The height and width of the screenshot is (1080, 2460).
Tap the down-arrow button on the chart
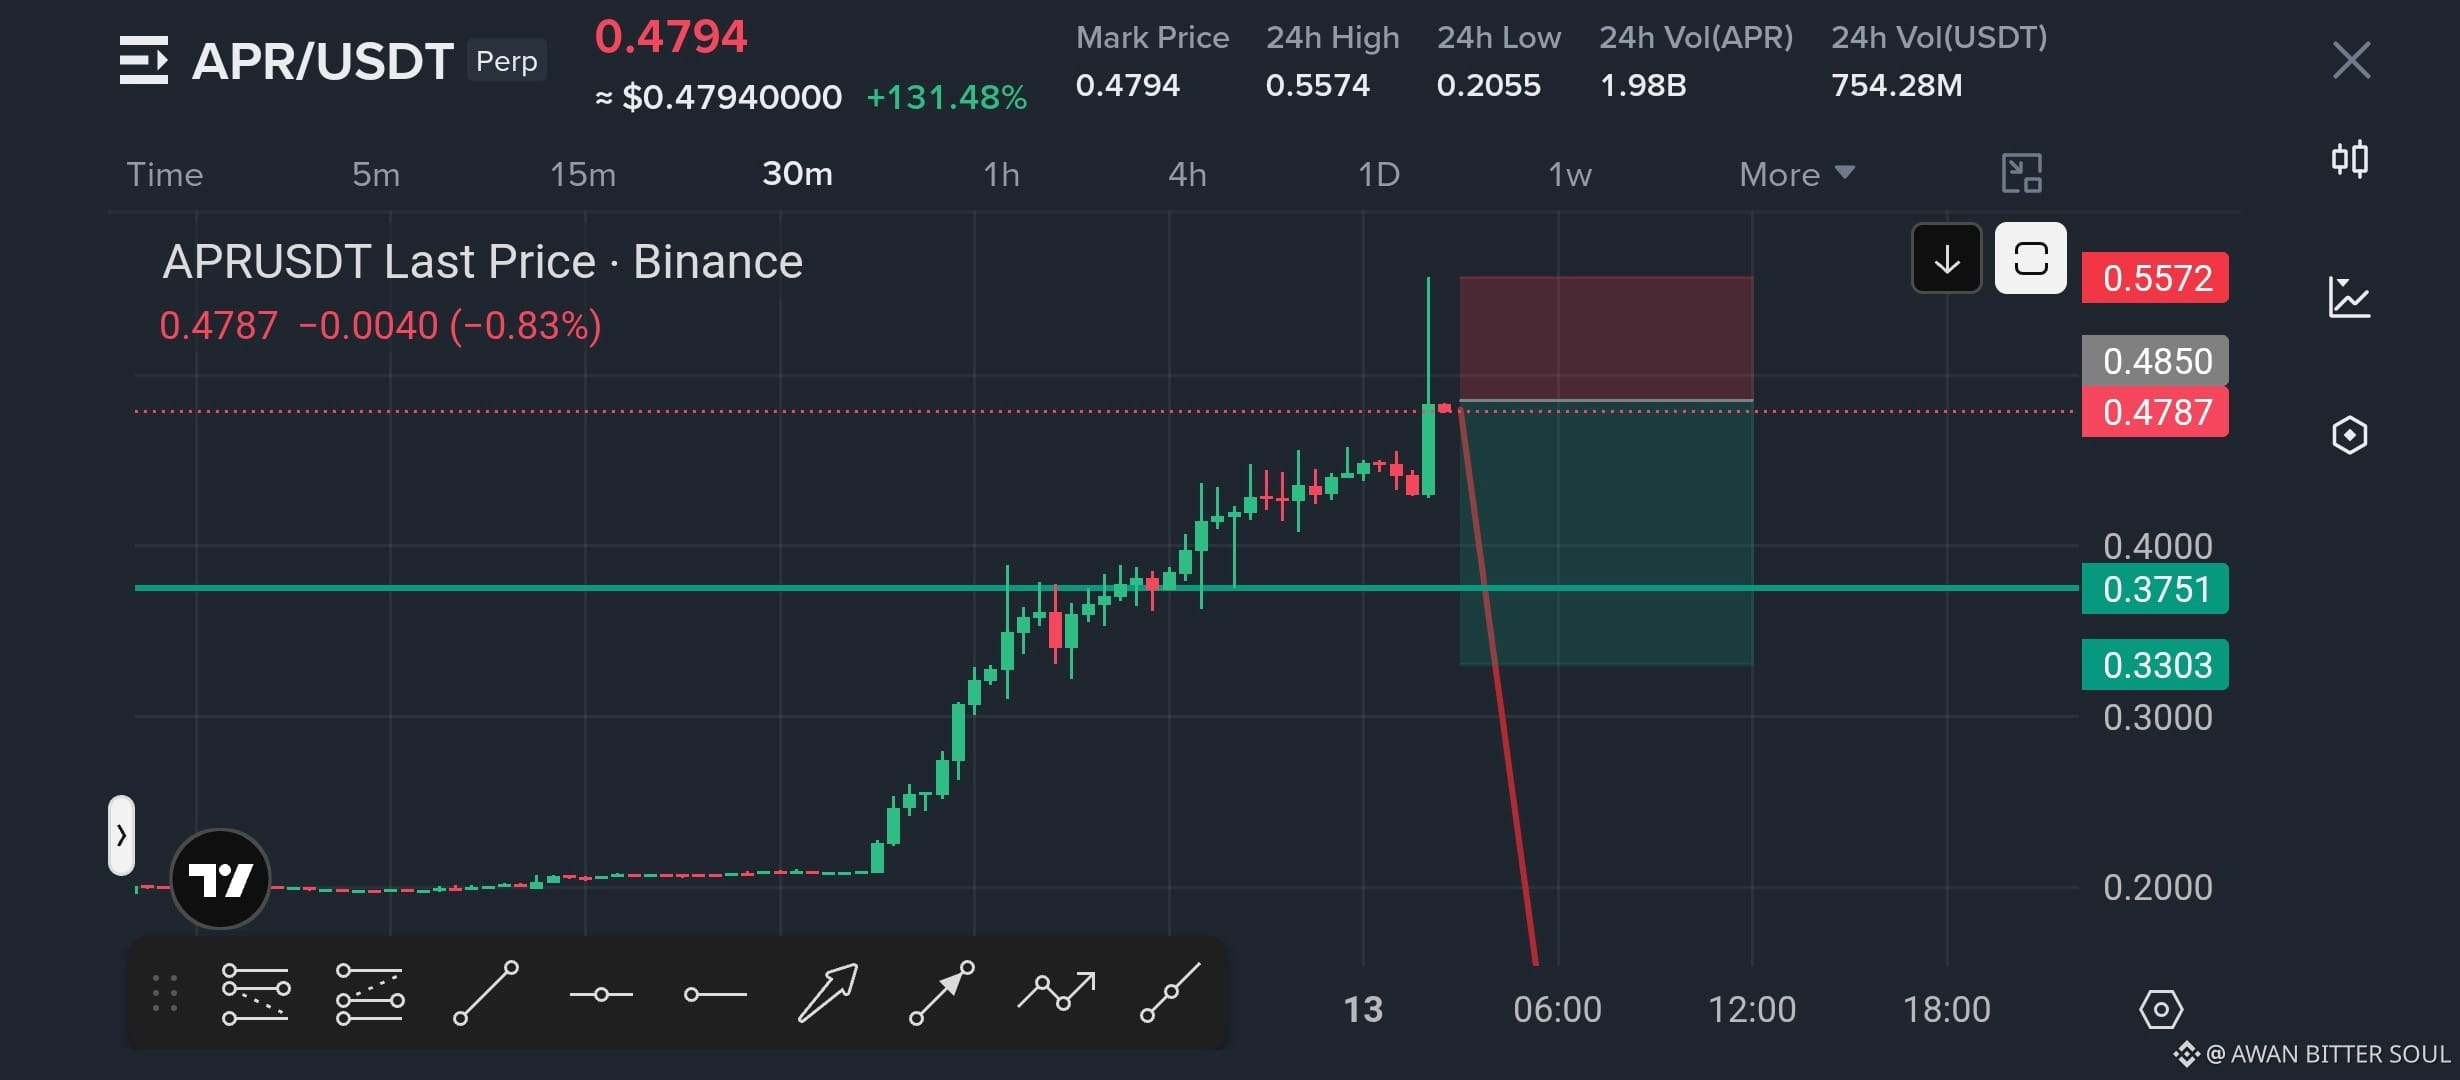click(1946, 258)
